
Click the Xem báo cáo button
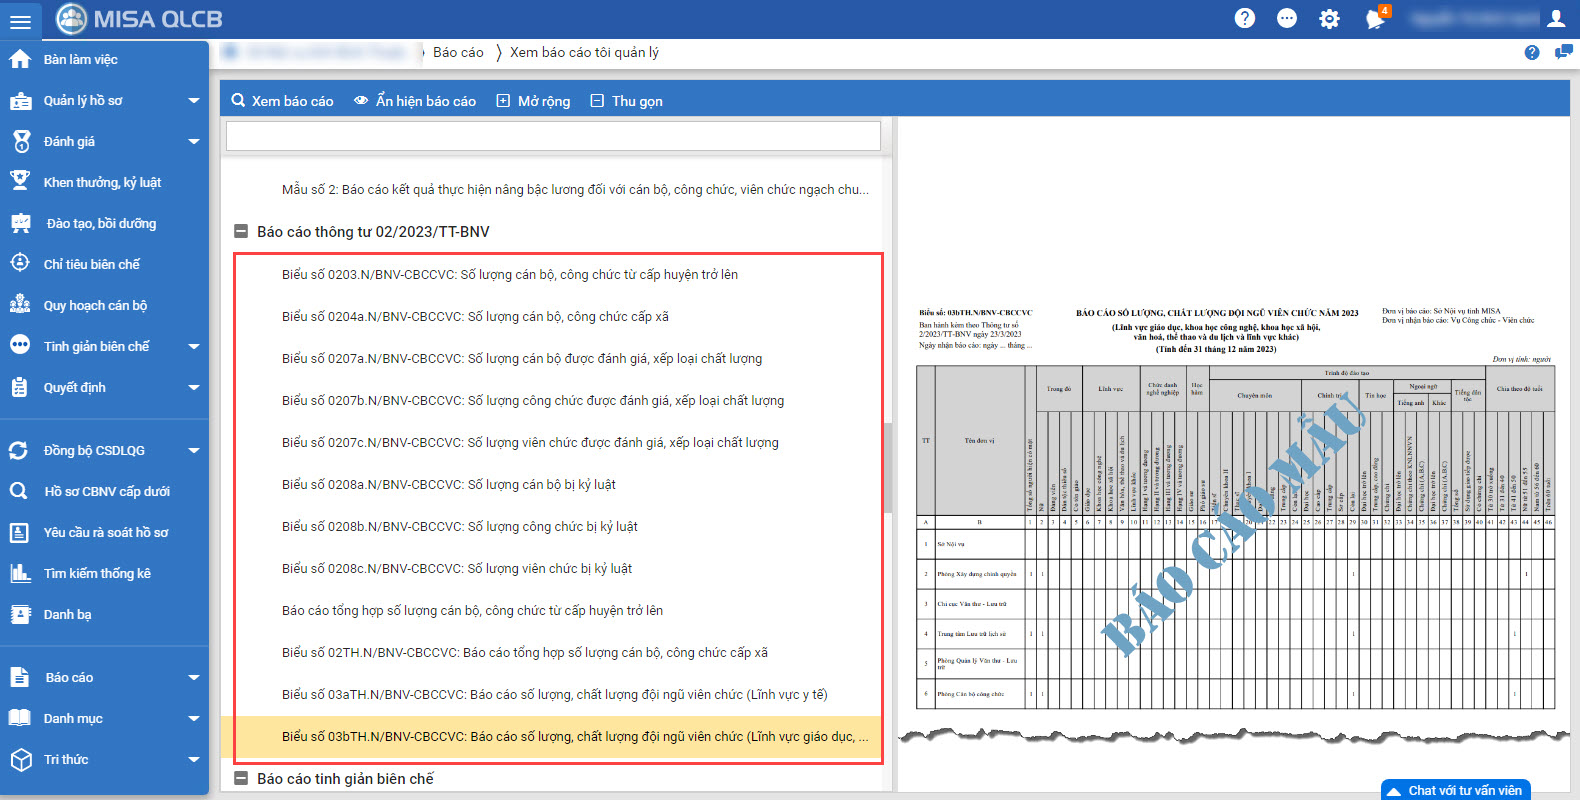click(x=282, y=101)
